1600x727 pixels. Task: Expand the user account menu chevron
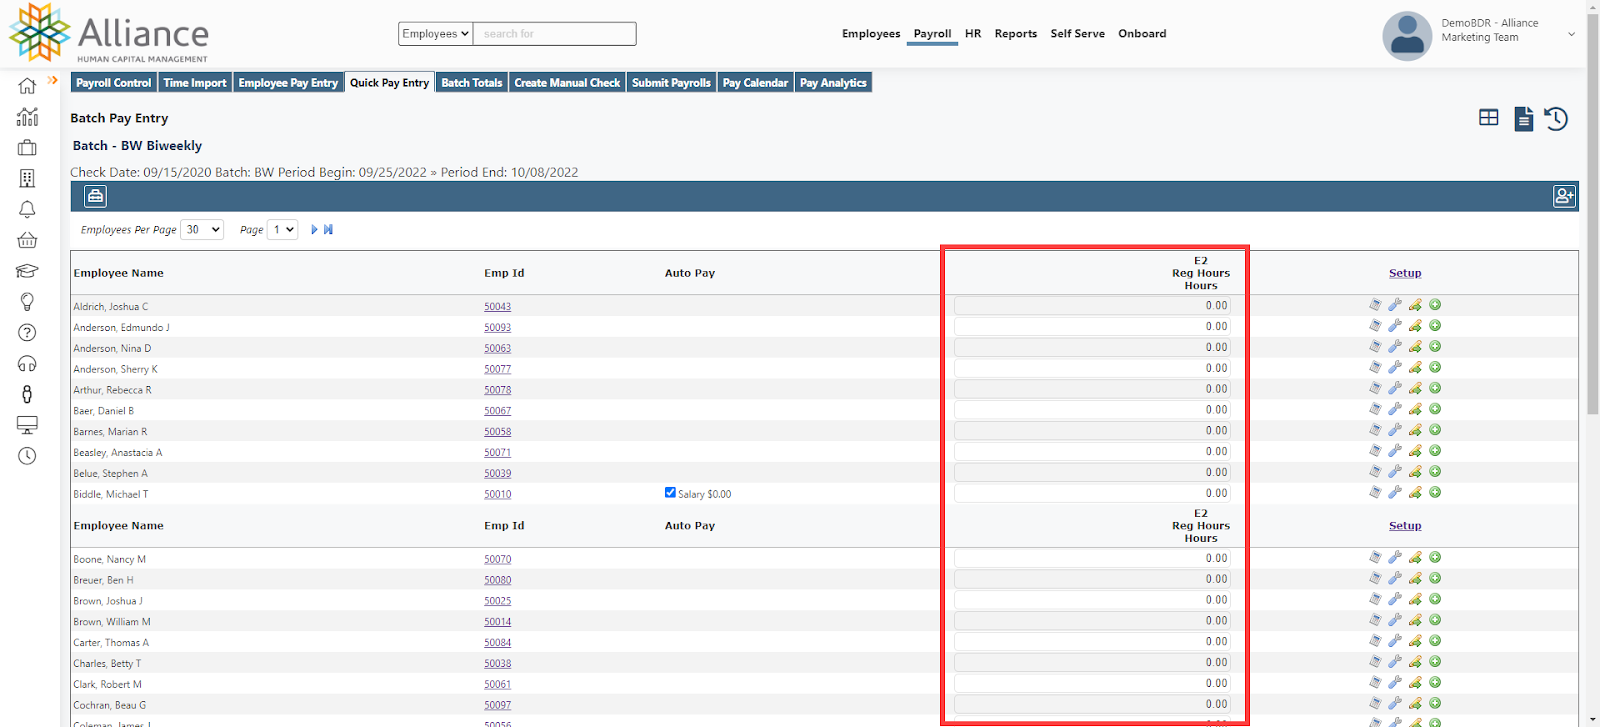(x=1571, y=34)
